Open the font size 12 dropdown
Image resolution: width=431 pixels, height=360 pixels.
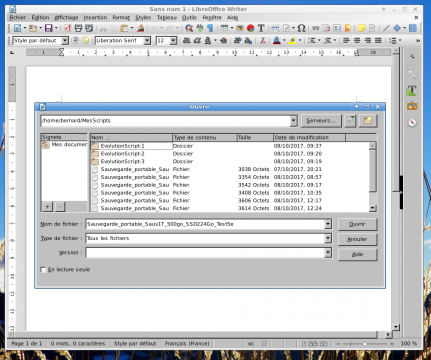[173, 41]
